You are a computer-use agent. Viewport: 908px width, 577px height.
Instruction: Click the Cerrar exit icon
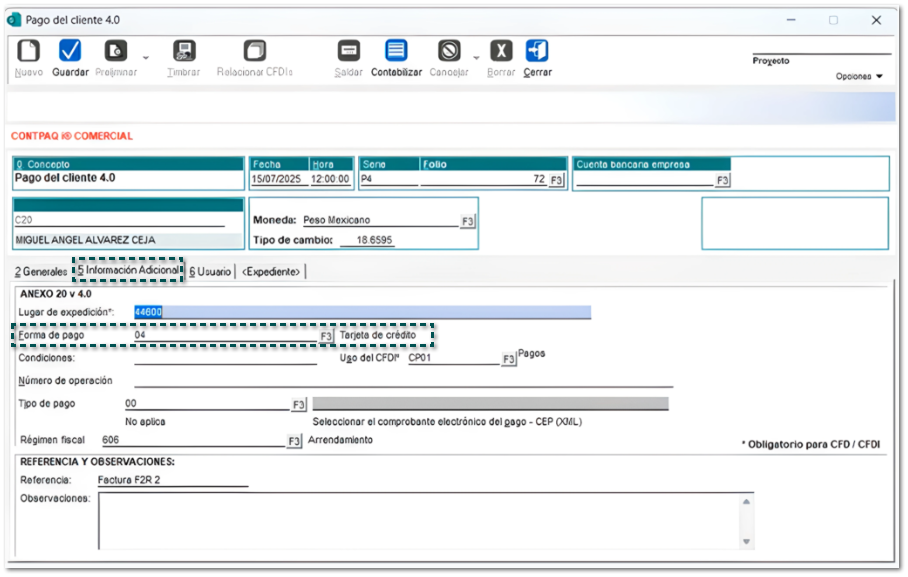(537, 51)
